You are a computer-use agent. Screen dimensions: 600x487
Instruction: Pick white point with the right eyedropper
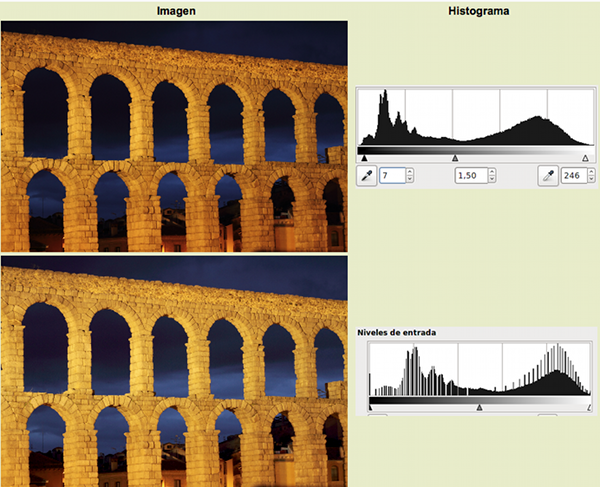548,176
